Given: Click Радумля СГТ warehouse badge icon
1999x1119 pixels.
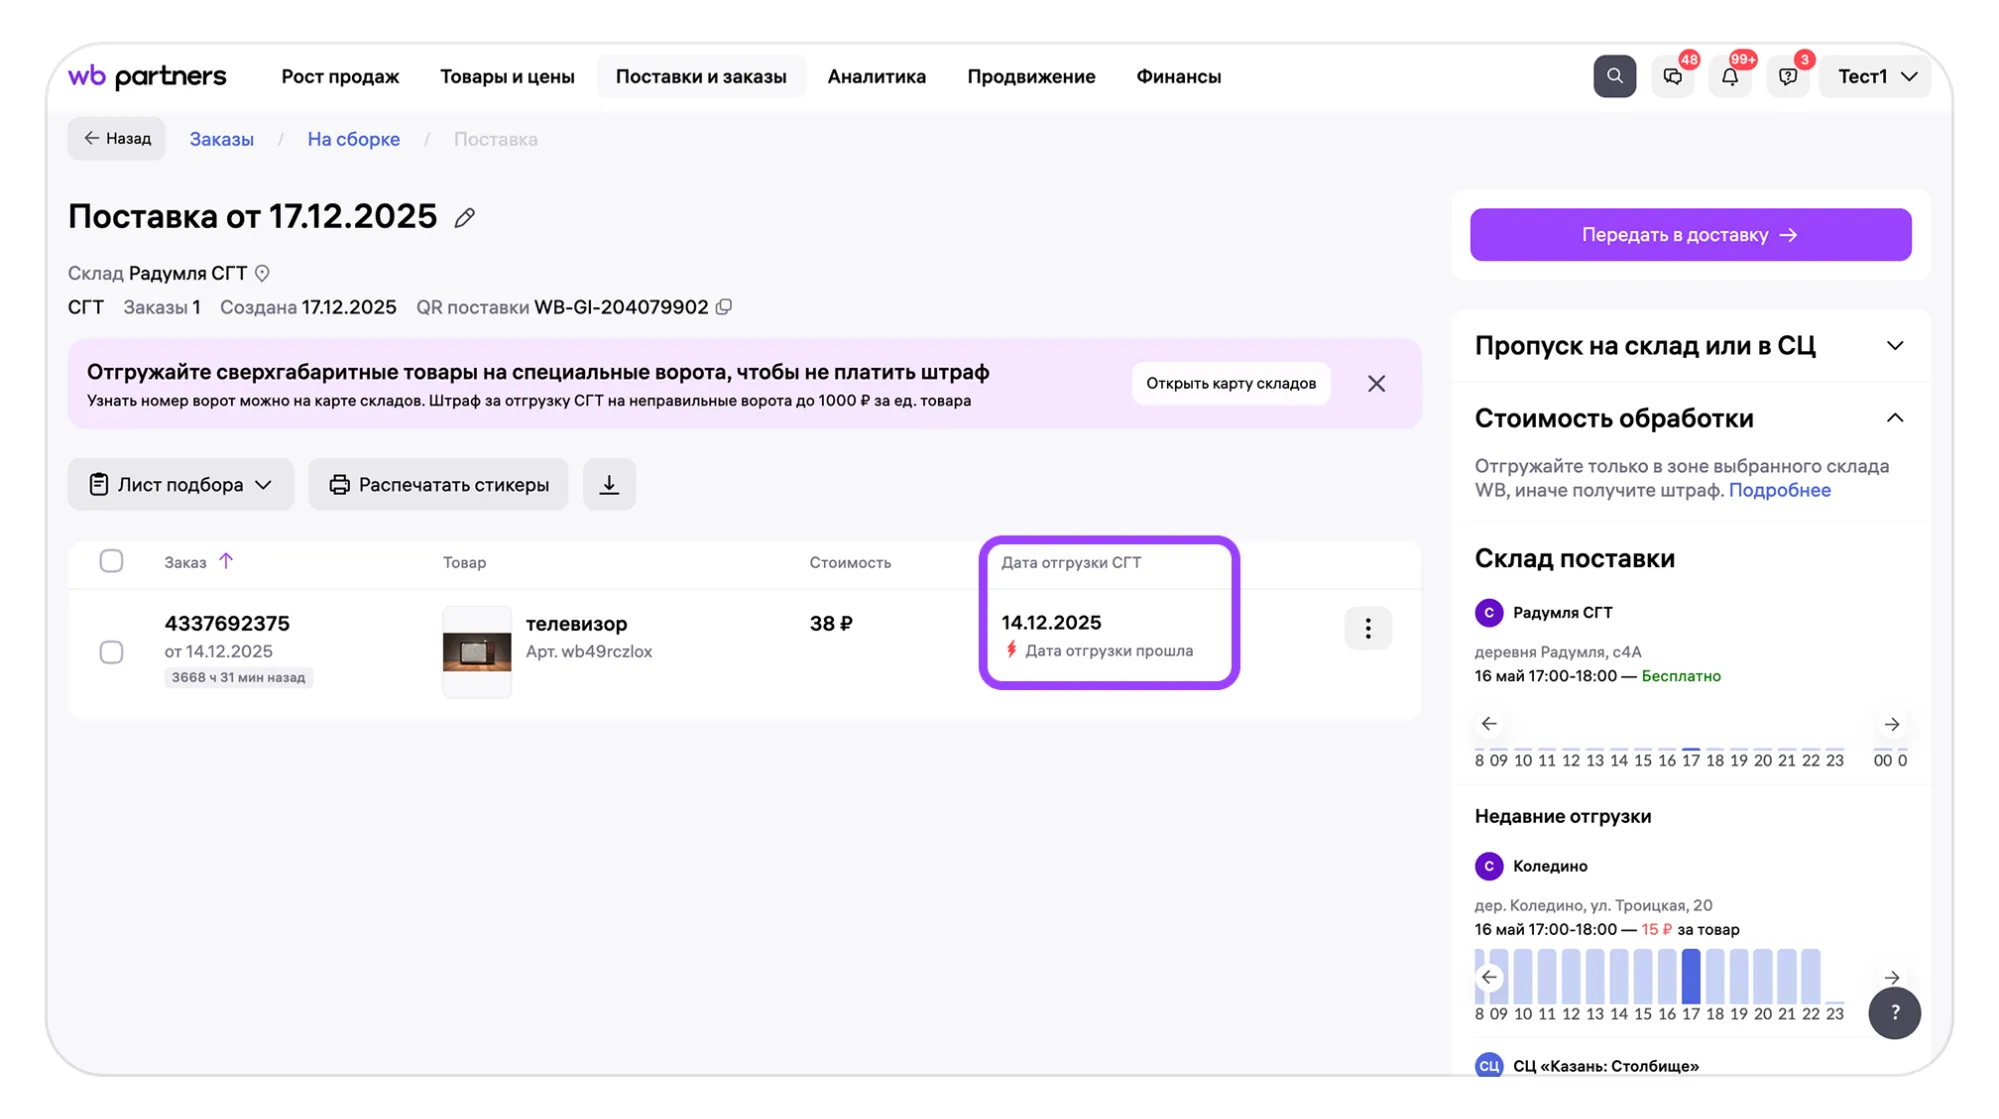Looking at the screenshot, I should (1489, 612).
